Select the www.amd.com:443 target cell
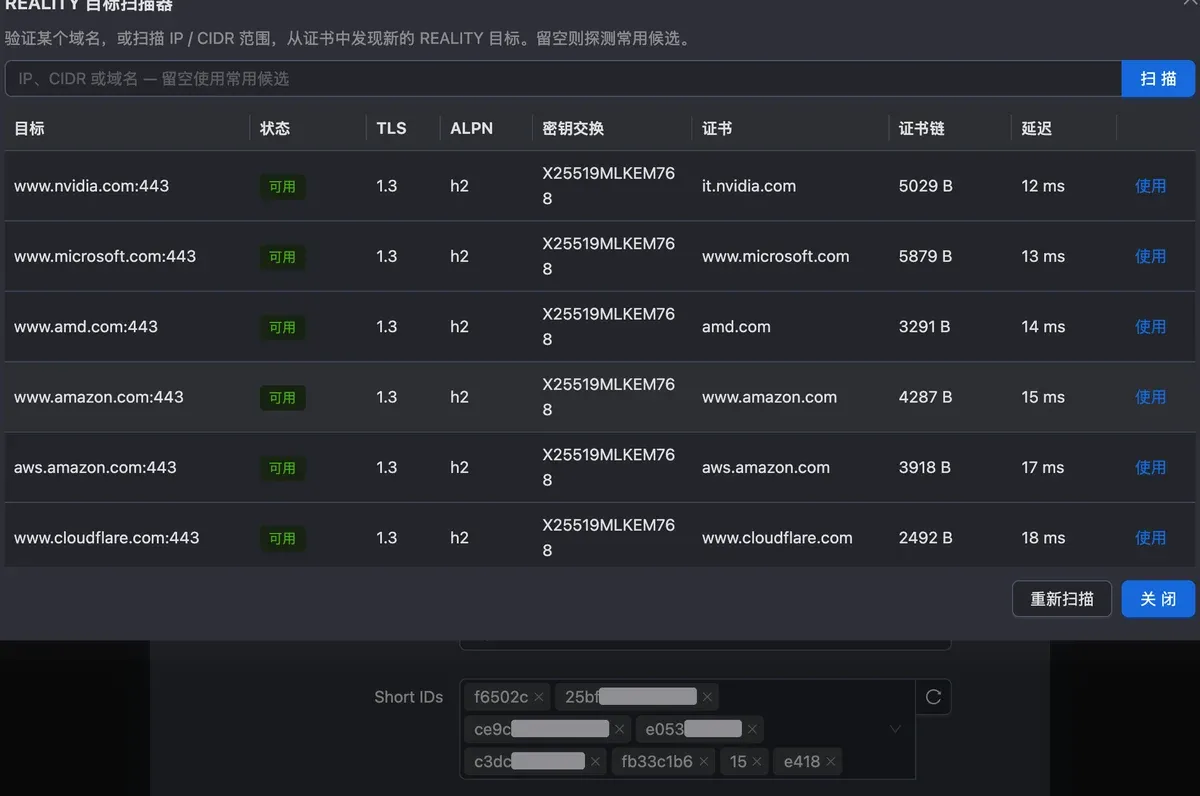The height and width of the screenshot is (796, 1200). [86, 326]
